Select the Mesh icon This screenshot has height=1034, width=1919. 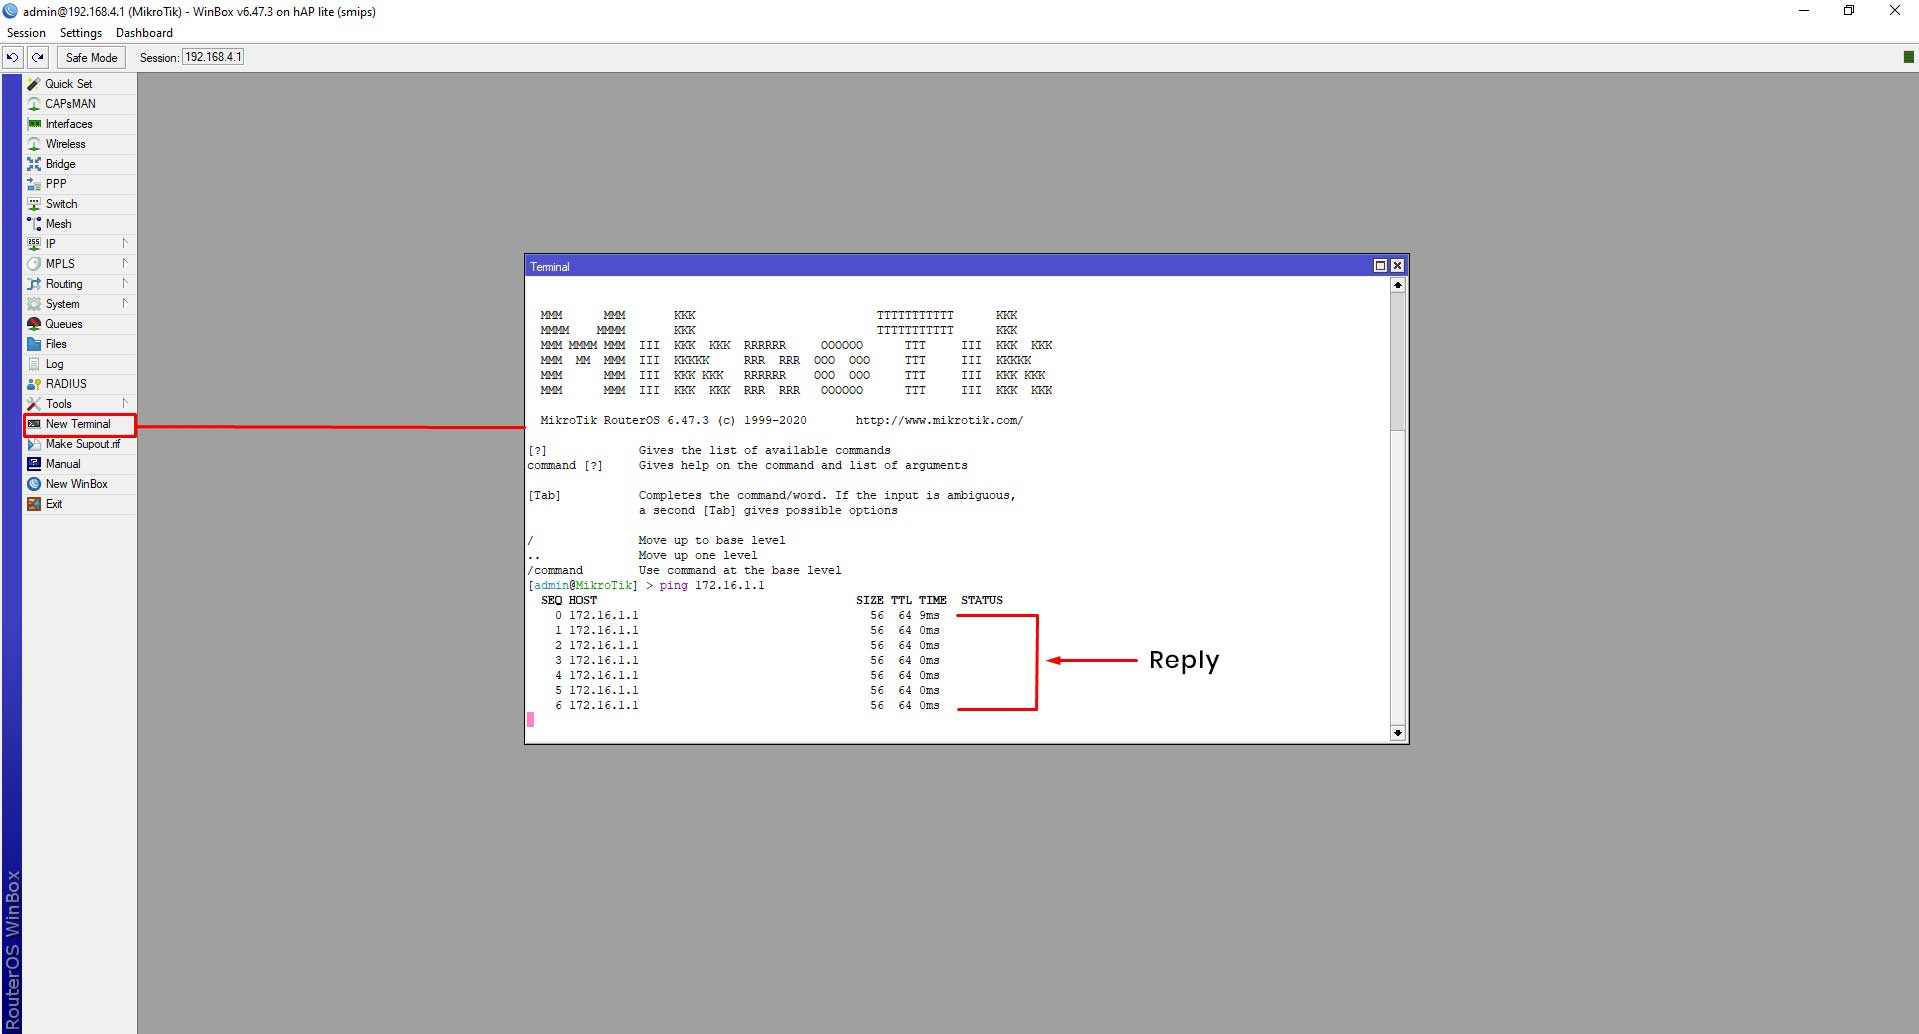click(34, 224)
